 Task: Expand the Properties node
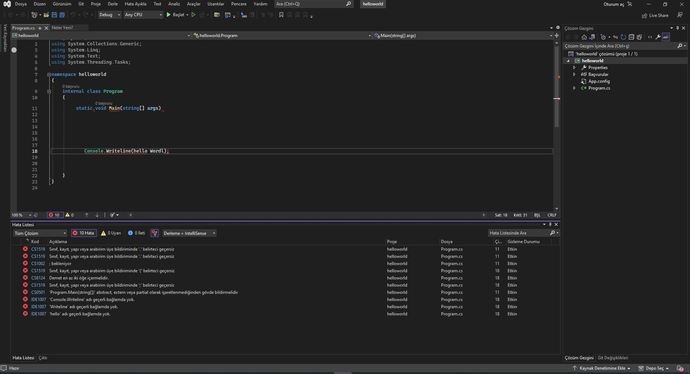click(574, 68)
